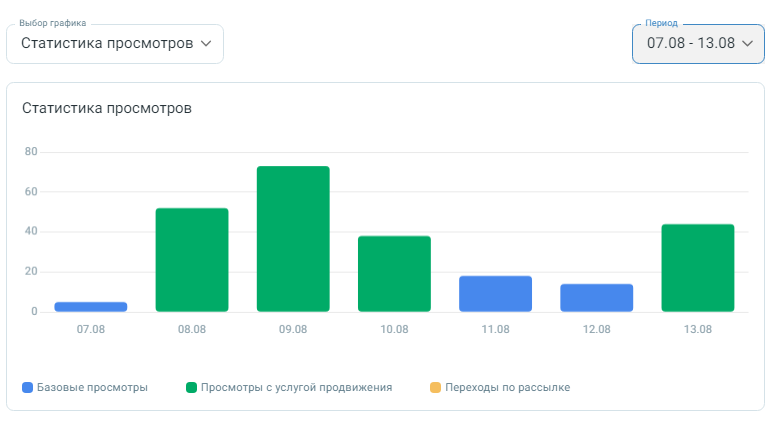This screenshot has width=779, height=427.
Task: Click the 'Статистика просмотров' chart card title
Action: coord(107,108)
